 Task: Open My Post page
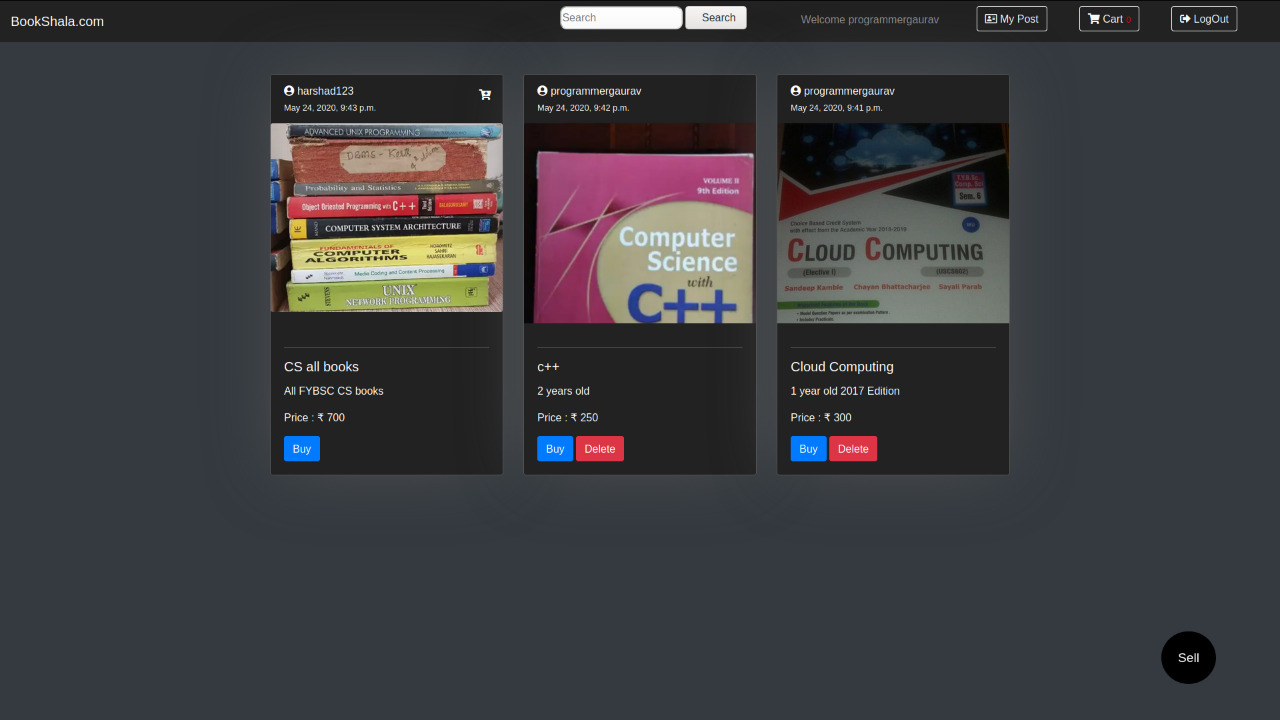click(1011, 19)
